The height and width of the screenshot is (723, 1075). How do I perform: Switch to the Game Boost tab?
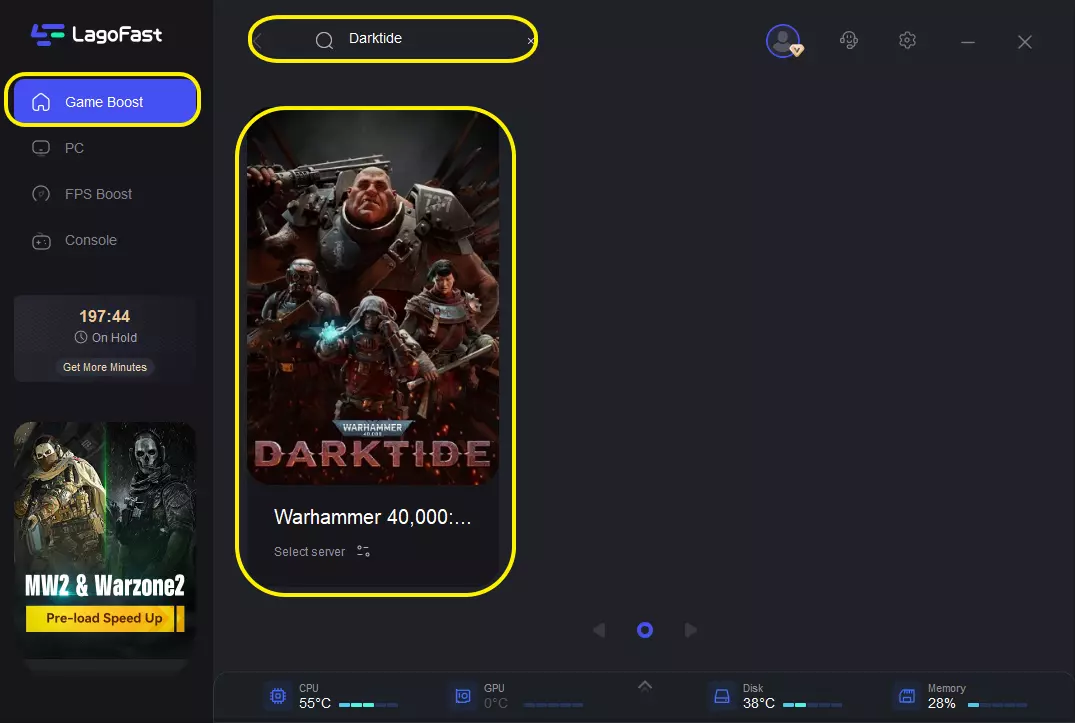pos(104,102)
